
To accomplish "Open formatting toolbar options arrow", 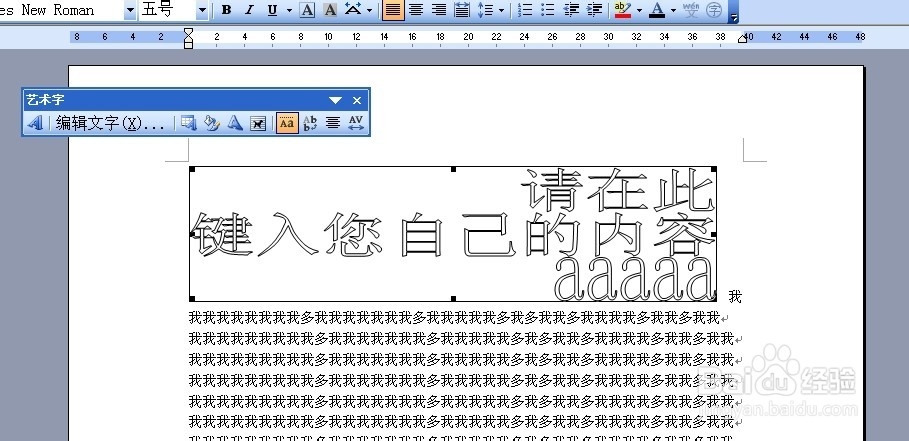I will click(x=733, y=12).
